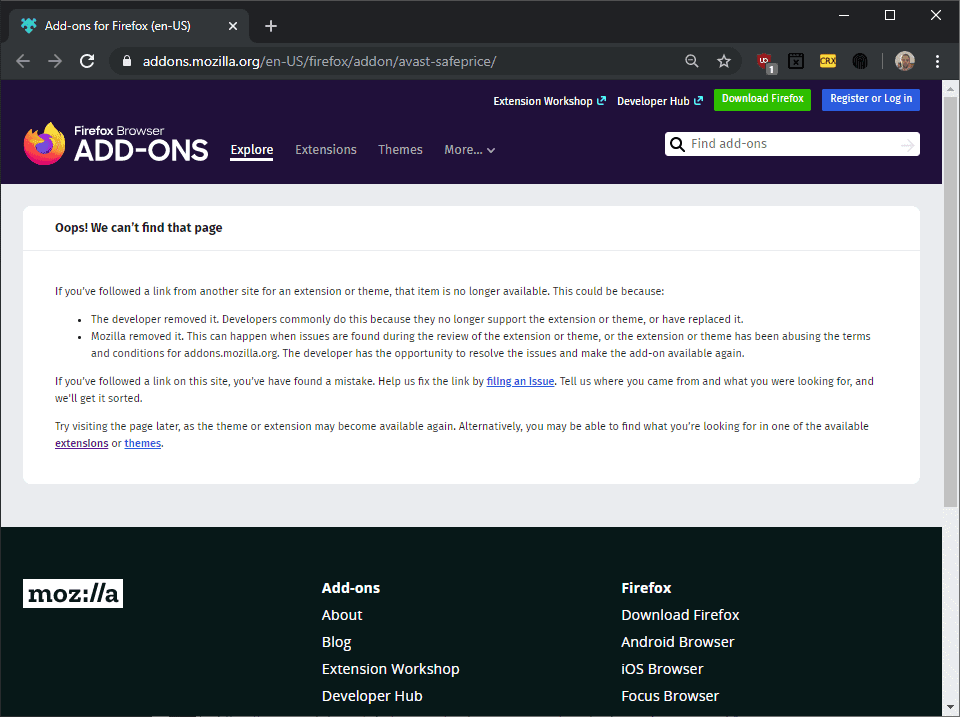Bookmark this page with the star icon
Screen dimensions: 960x717
click(x=724, y=61)
